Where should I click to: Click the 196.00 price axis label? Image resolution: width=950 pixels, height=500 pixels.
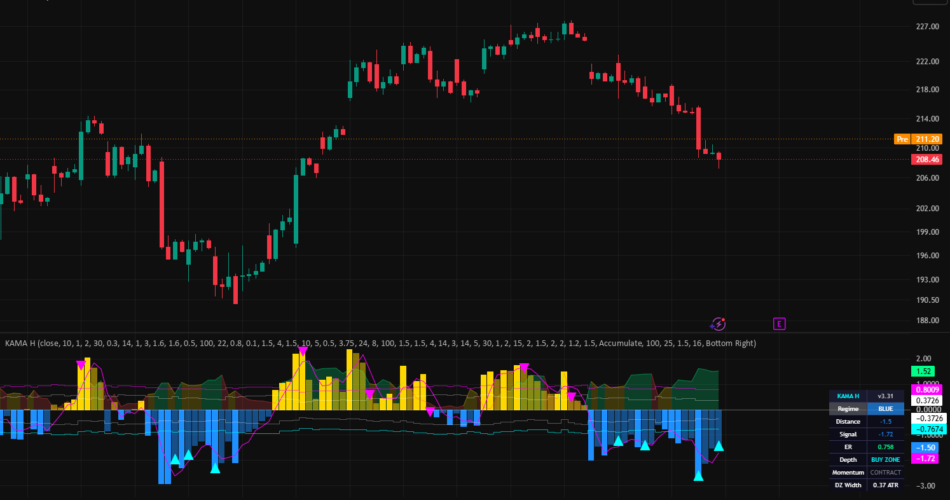[927, 255]
